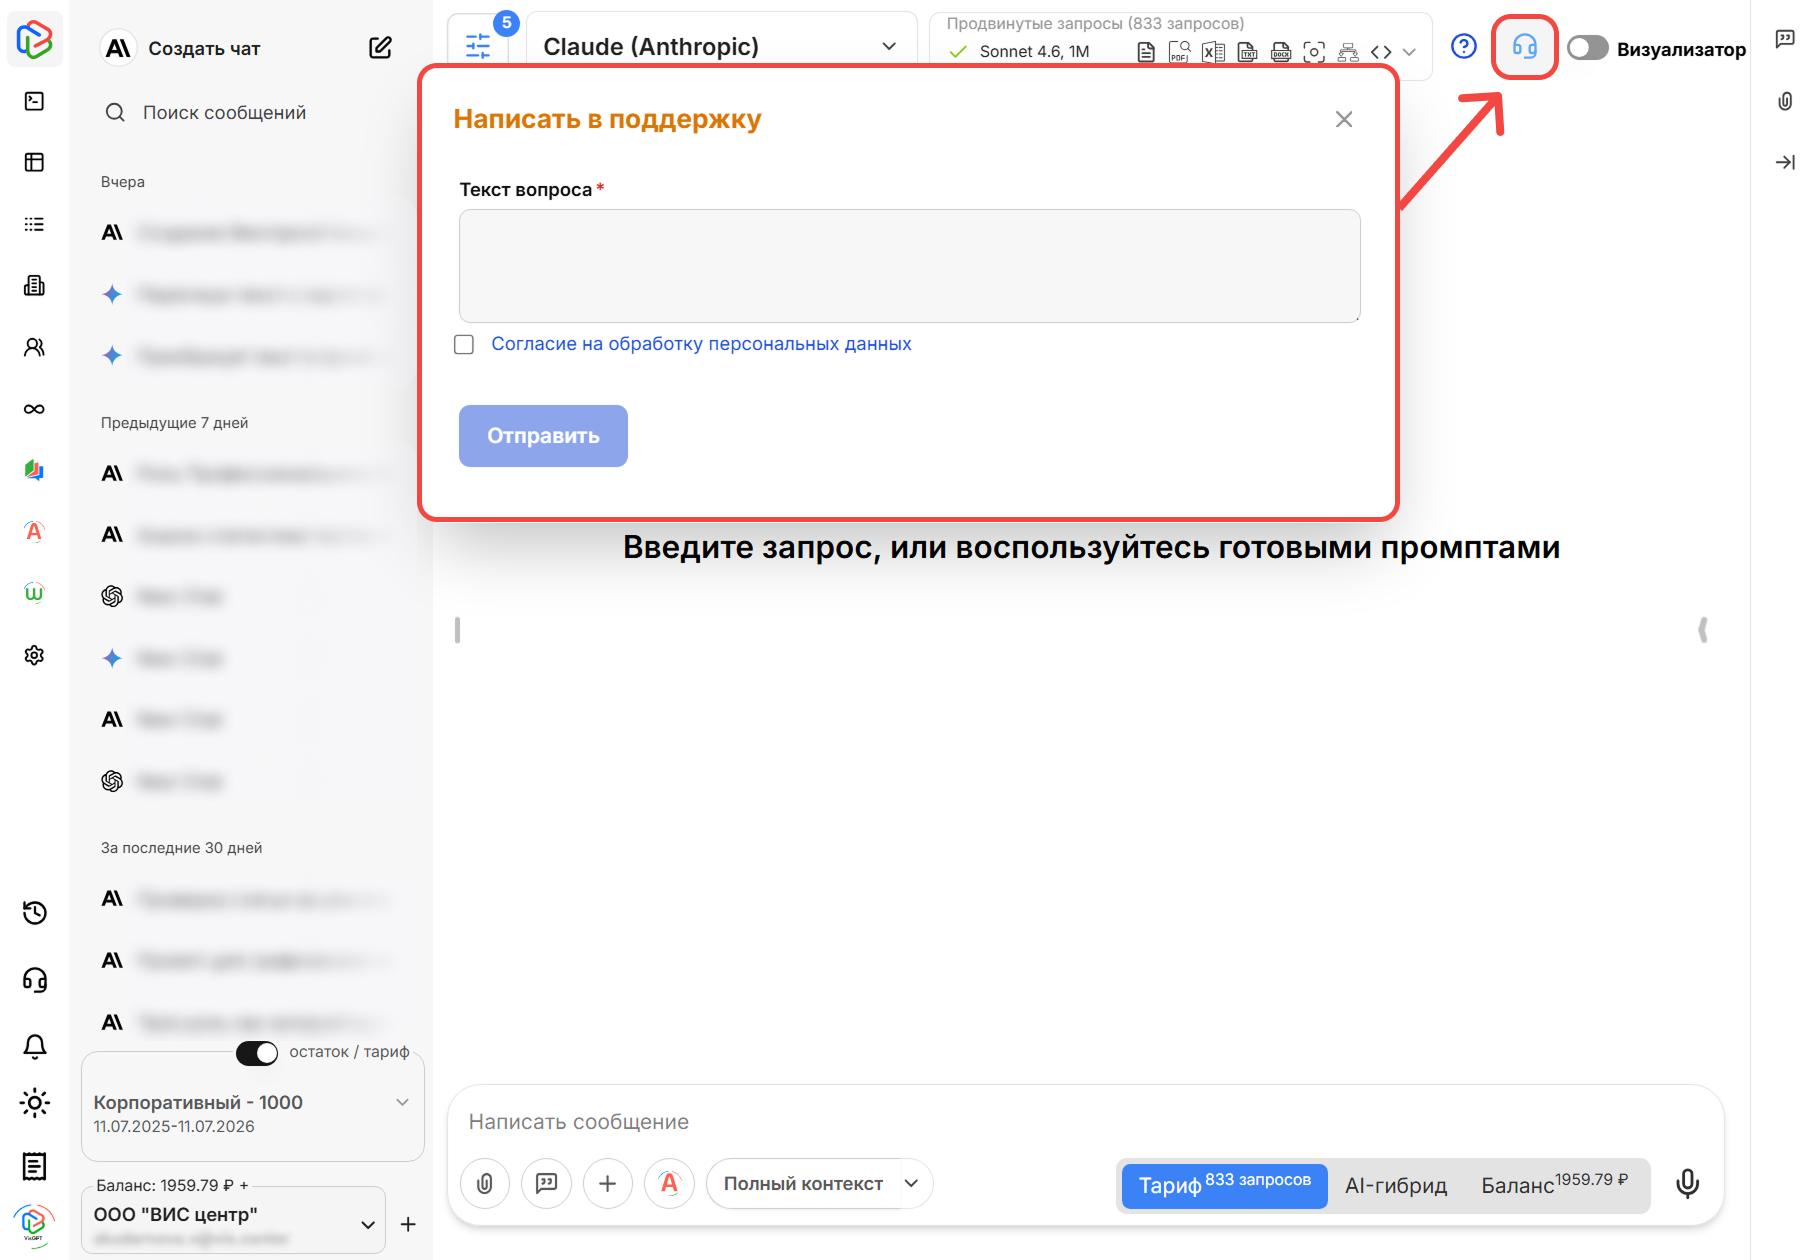Viewport: 1819px width, 1260px height.
Task: Toggle the остаток / тариф switch
Action: (257, 1053)
